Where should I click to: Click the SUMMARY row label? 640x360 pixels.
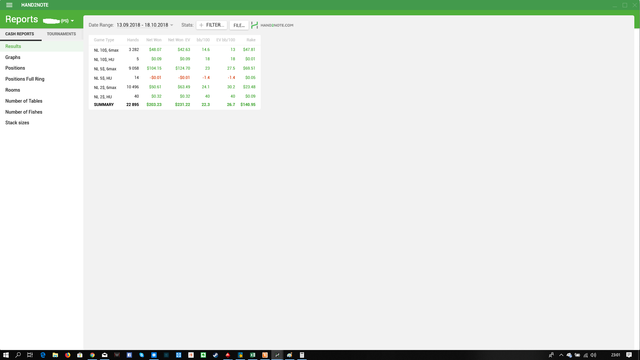pos(104,105)
